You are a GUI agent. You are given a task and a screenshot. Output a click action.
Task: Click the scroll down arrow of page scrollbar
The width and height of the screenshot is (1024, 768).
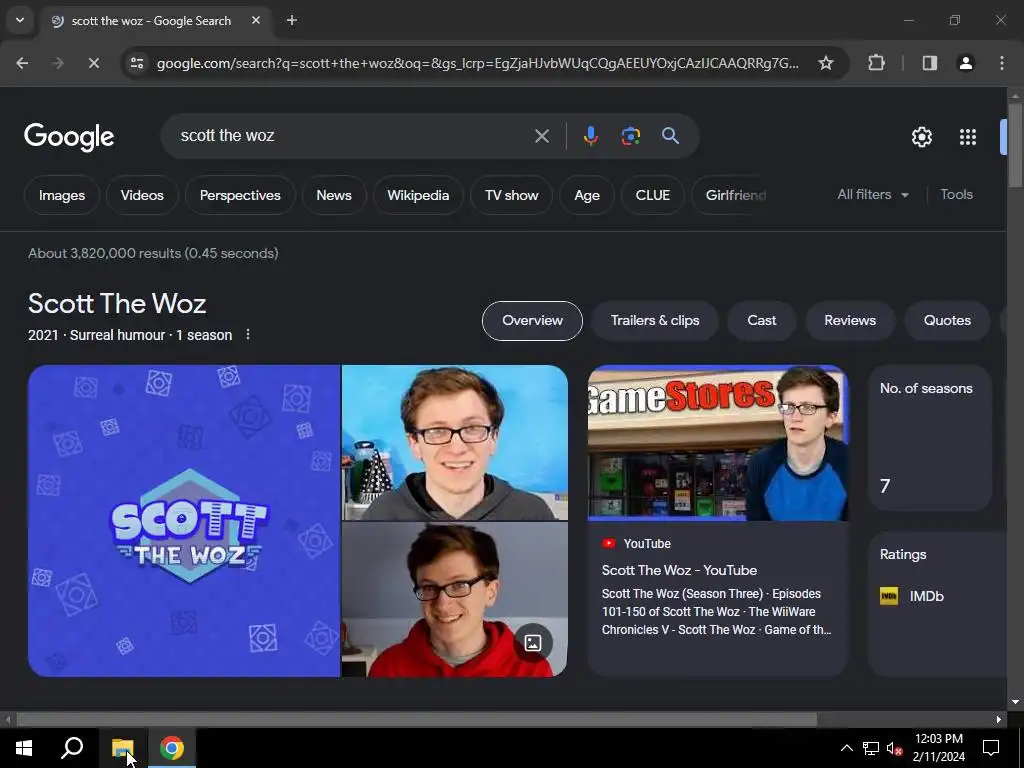(x=1015, y=702)
